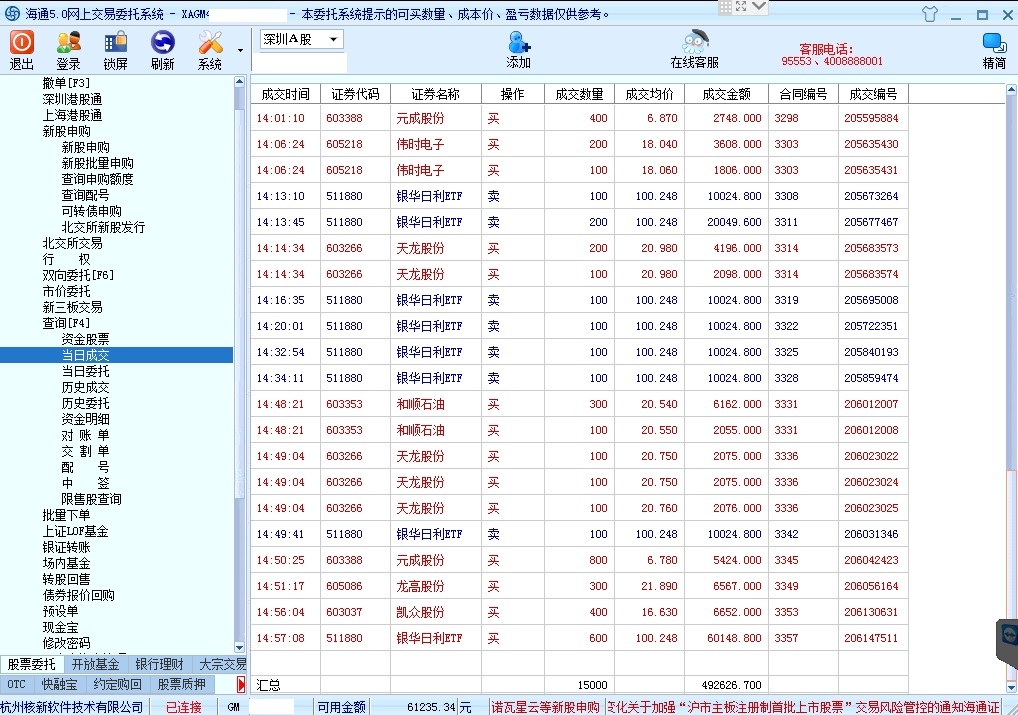Open 历史成交 in the sidebar

86,387
